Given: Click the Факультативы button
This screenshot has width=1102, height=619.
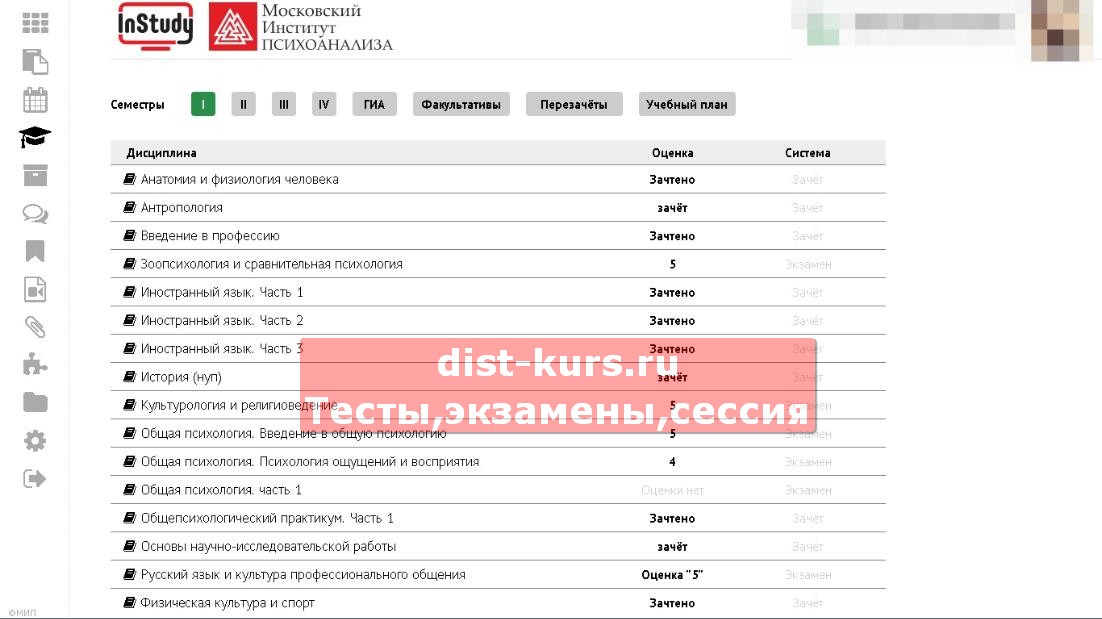Looking at the screenshot, I should pyautogui.click(x=461, y=104).
